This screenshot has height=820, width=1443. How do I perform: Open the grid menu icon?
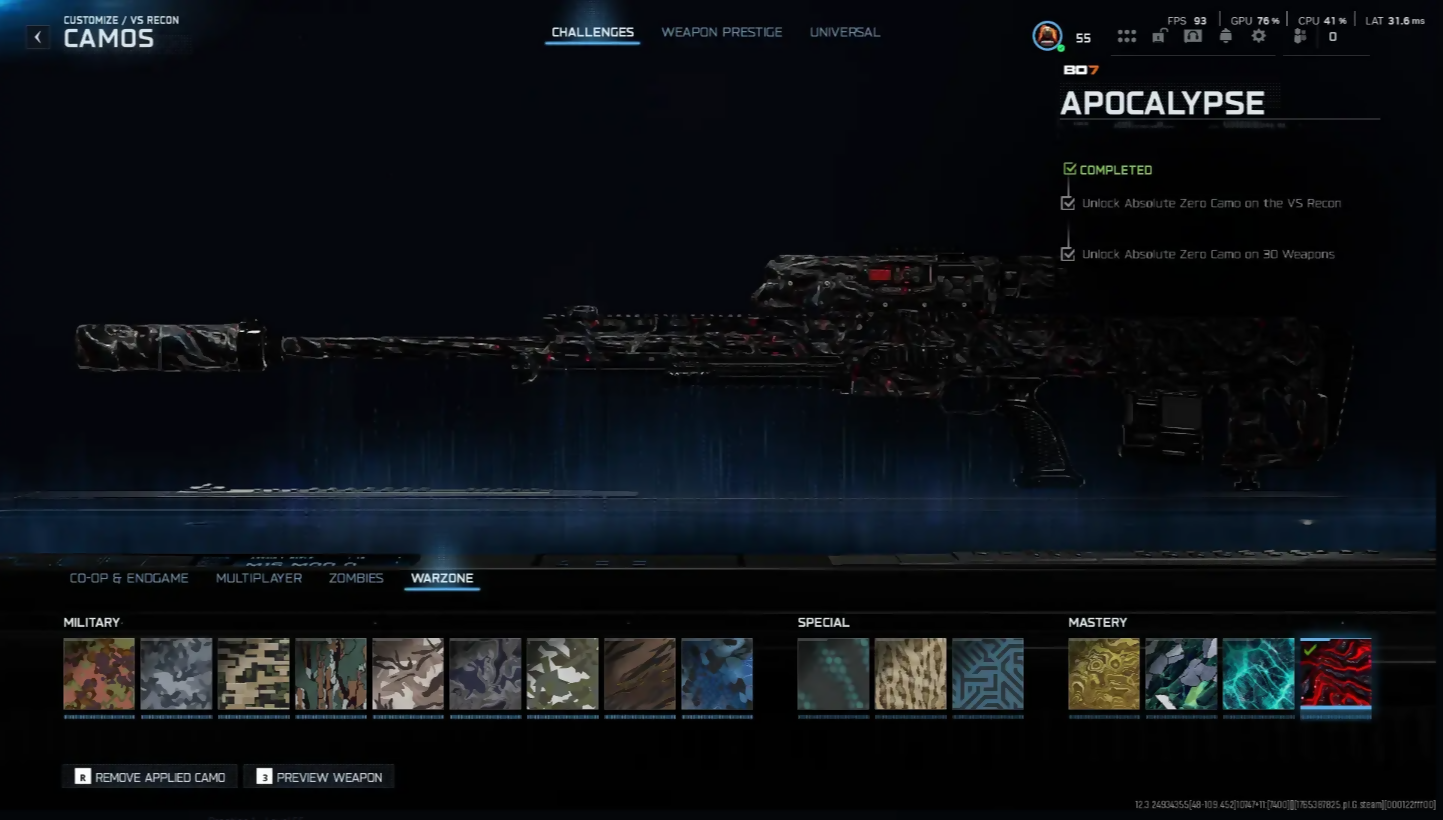1127,36
